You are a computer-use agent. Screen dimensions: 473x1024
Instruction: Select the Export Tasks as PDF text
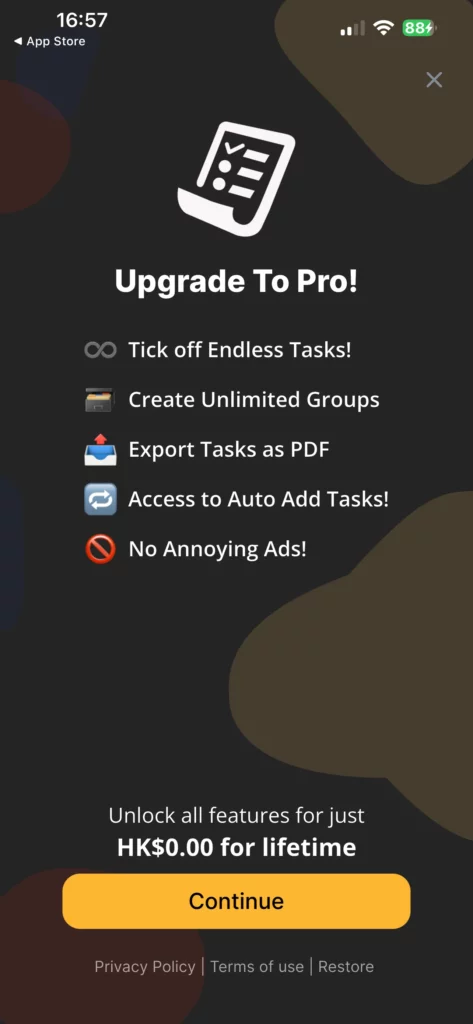pyautogui.click(x=229, y=450)
